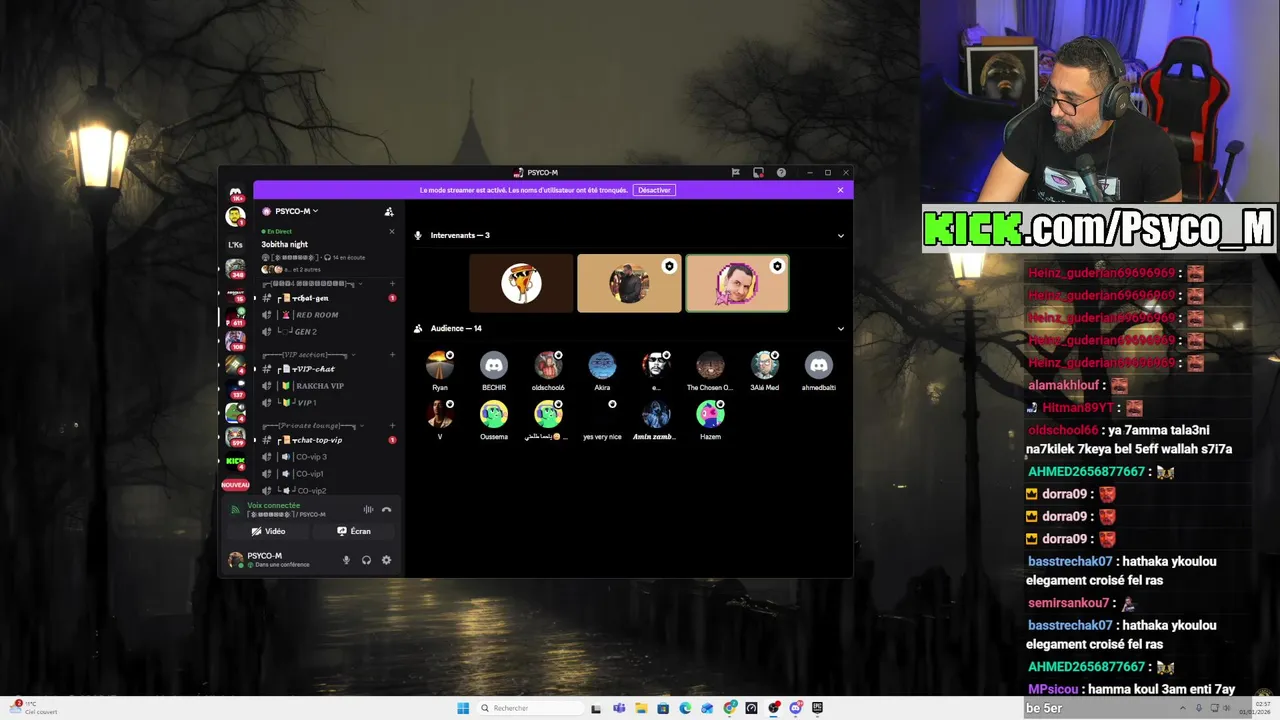Open the screen-share icon in Discord title bar
Screen dimensions: 1280x720
758,172
